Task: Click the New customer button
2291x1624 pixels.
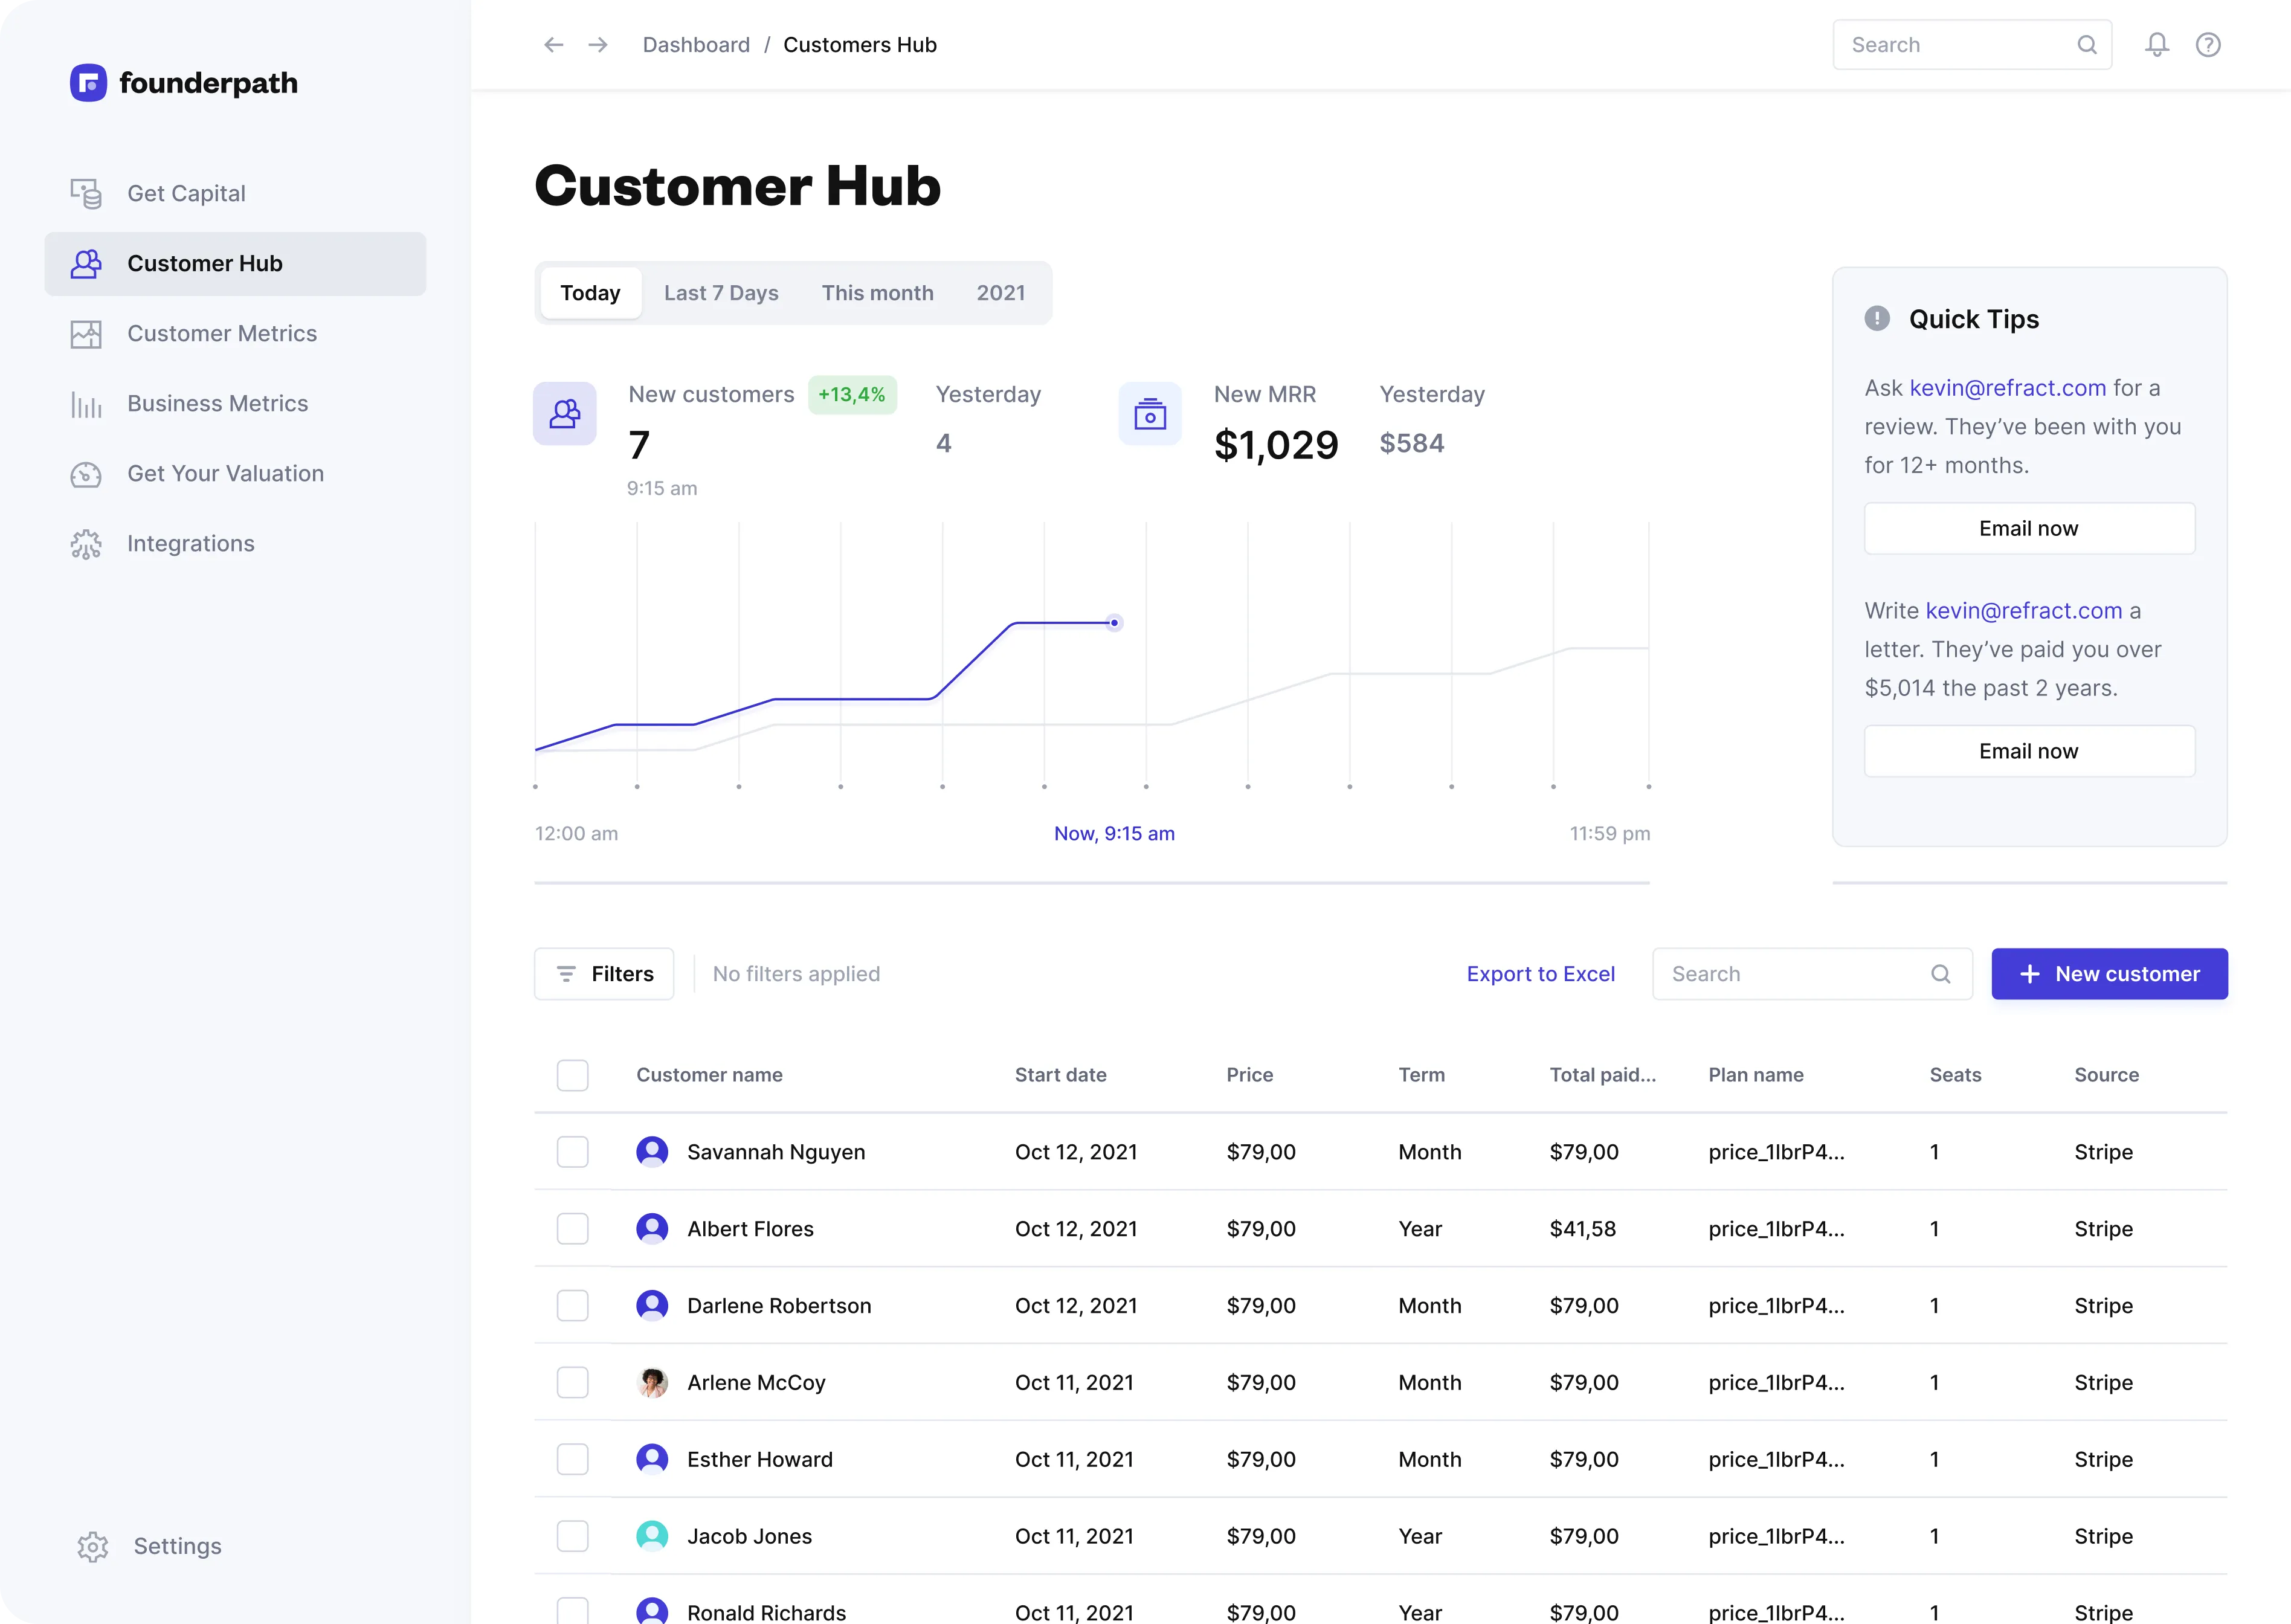Action: tap(2110, 973)
